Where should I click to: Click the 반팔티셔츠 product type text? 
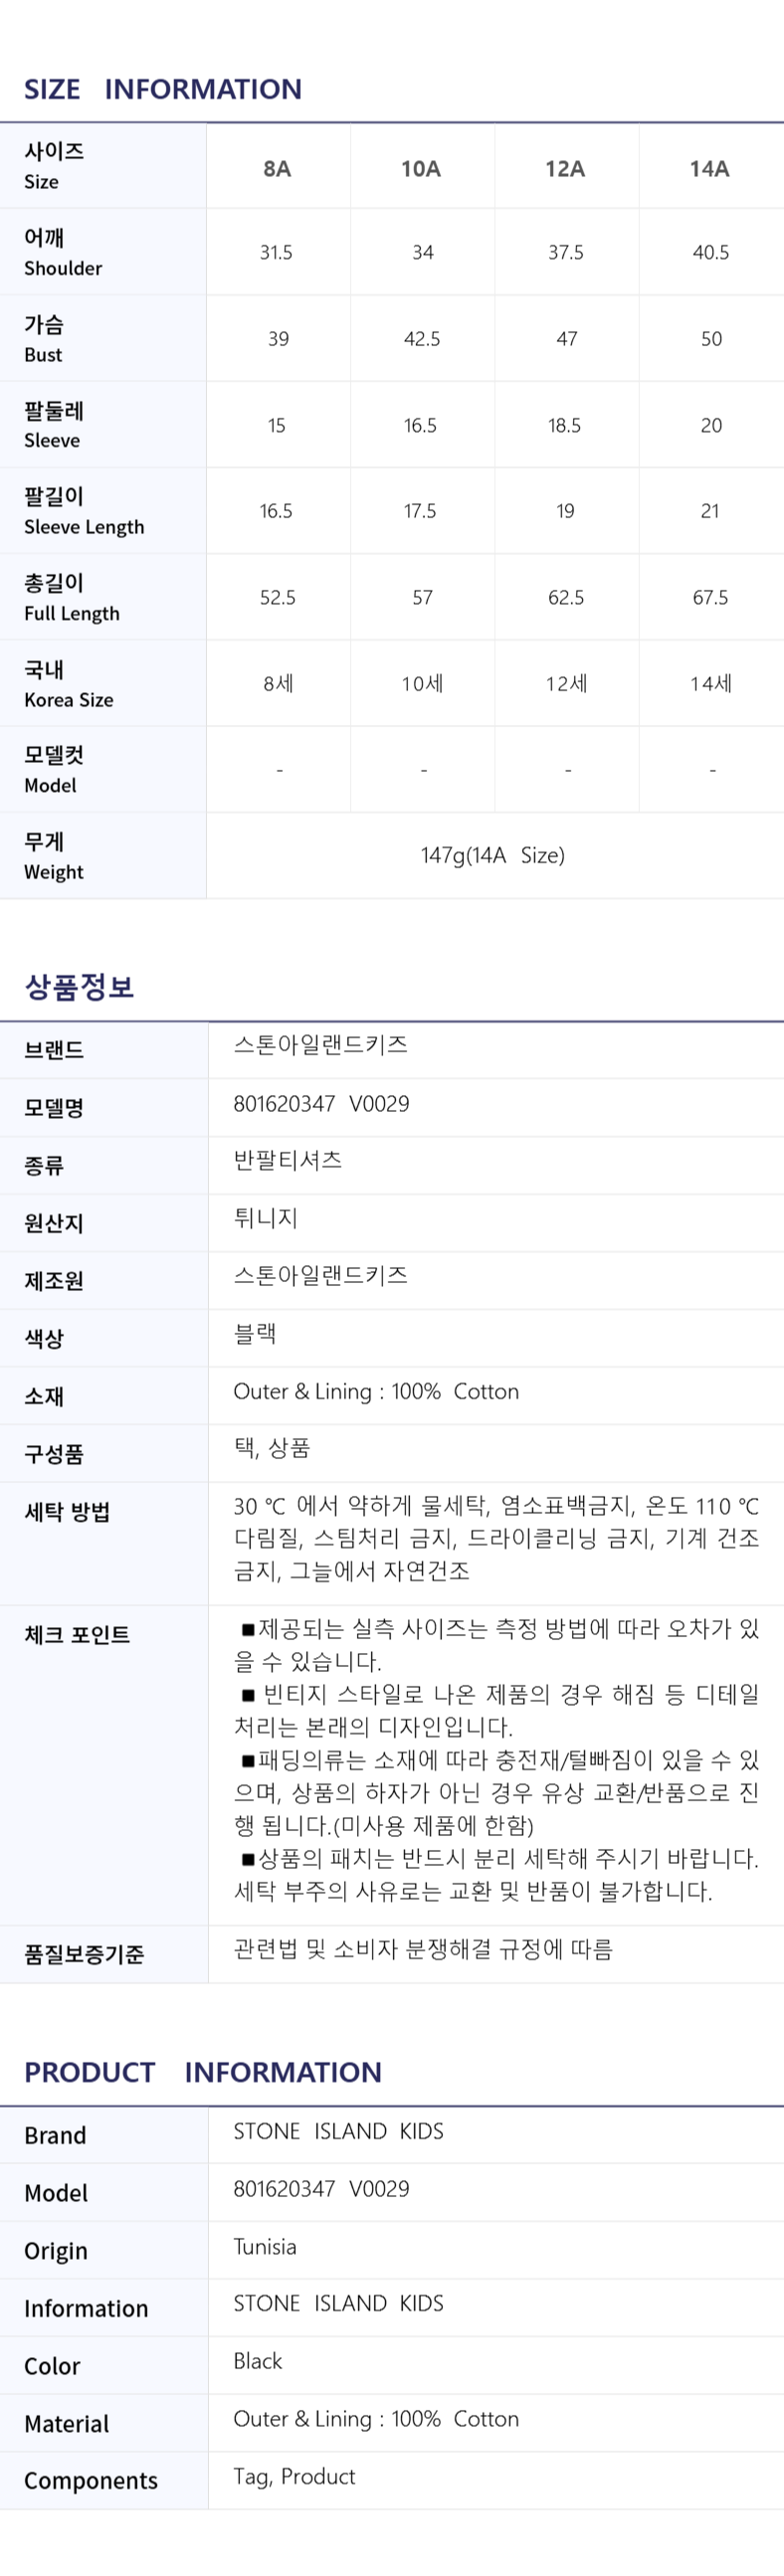288,1160
